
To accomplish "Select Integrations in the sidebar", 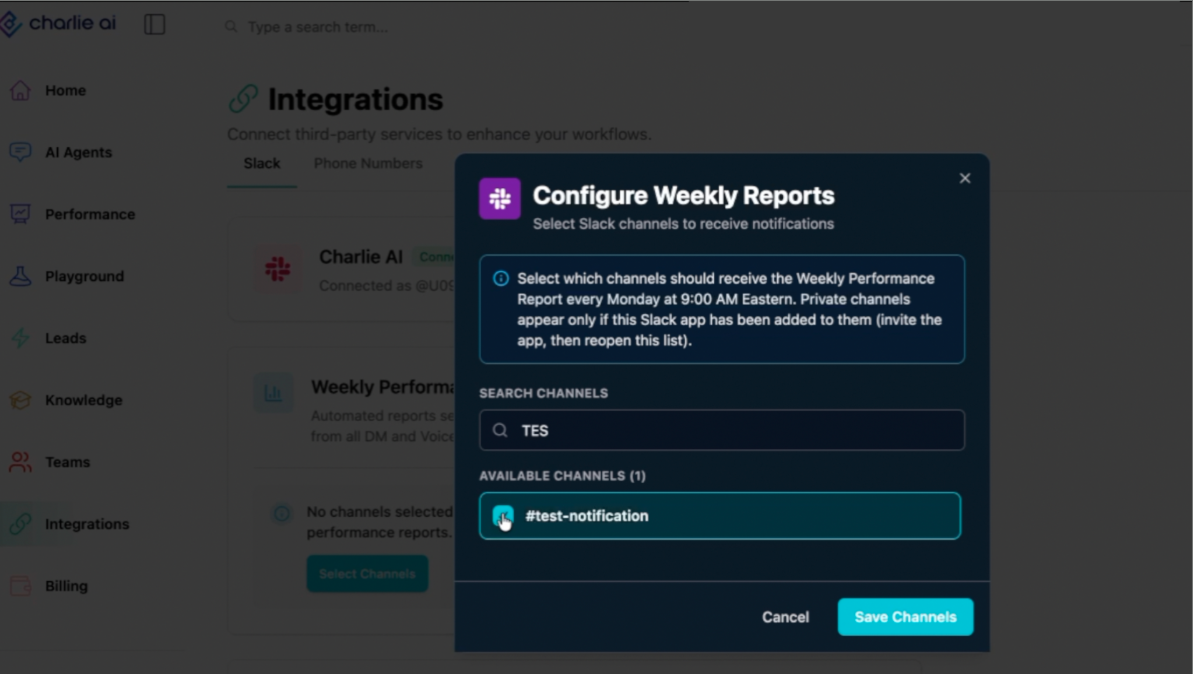I will pyautogui.click(x=87, y=524).
